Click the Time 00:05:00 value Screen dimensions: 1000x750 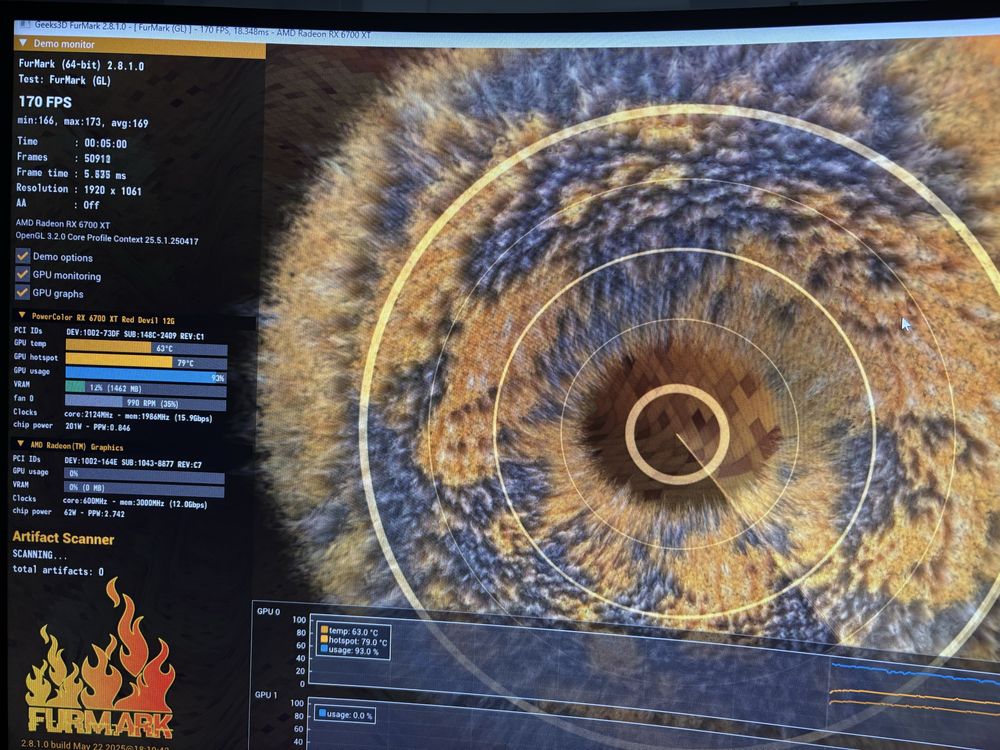pyautogui.click(x=105, y=143)
